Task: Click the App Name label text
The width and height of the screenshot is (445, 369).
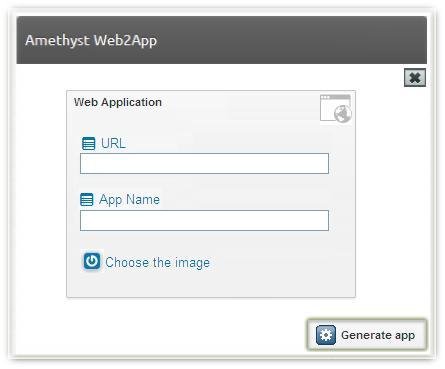Action: [129, 200]
